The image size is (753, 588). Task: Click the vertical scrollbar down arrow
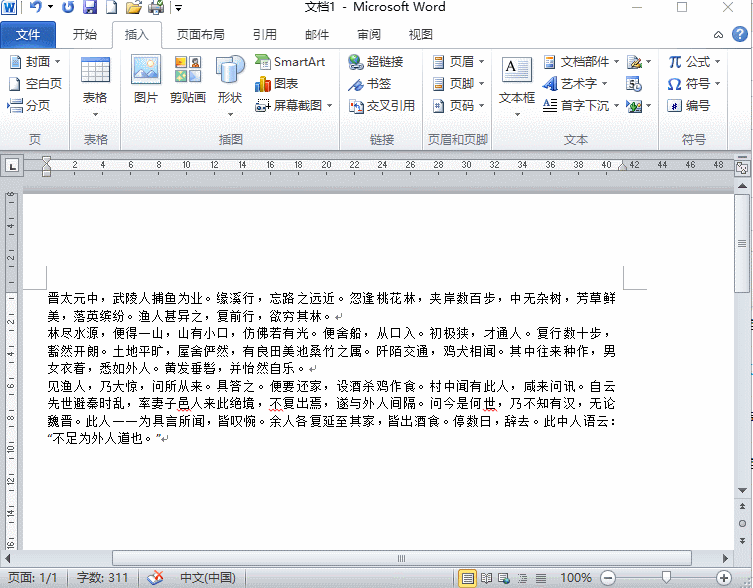click(x=742, y=490)
